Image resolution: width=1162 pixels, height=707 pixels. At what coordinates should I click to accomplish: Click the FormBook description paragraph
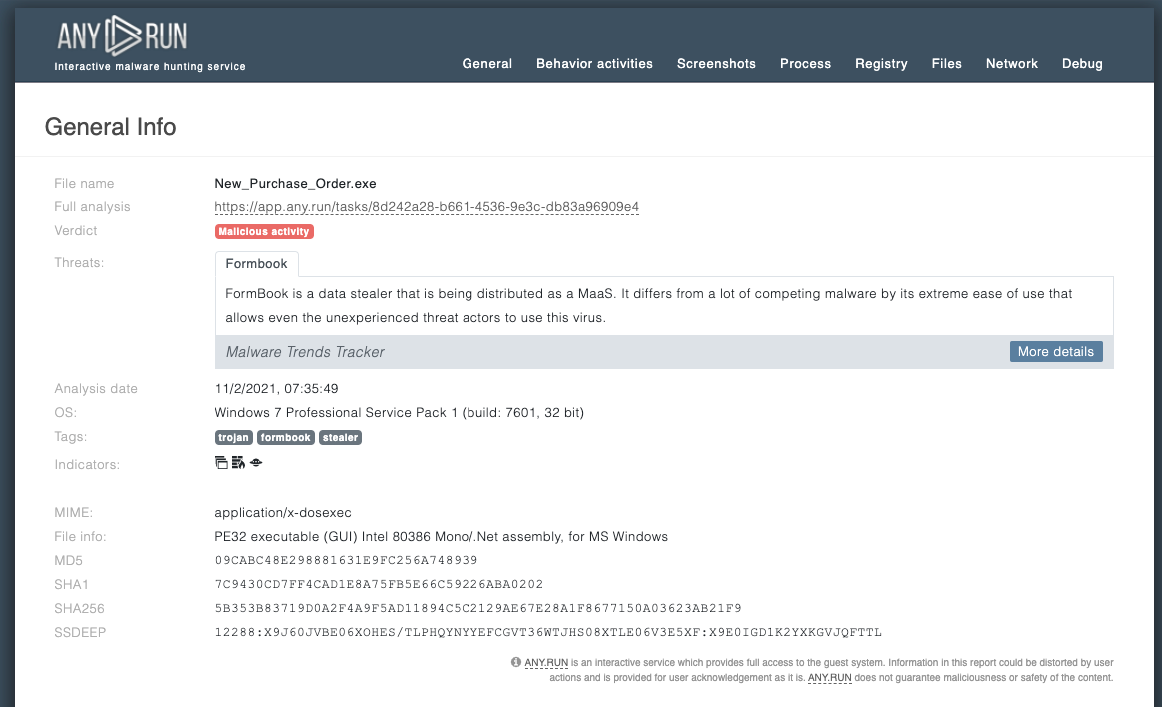click(648, 305)
